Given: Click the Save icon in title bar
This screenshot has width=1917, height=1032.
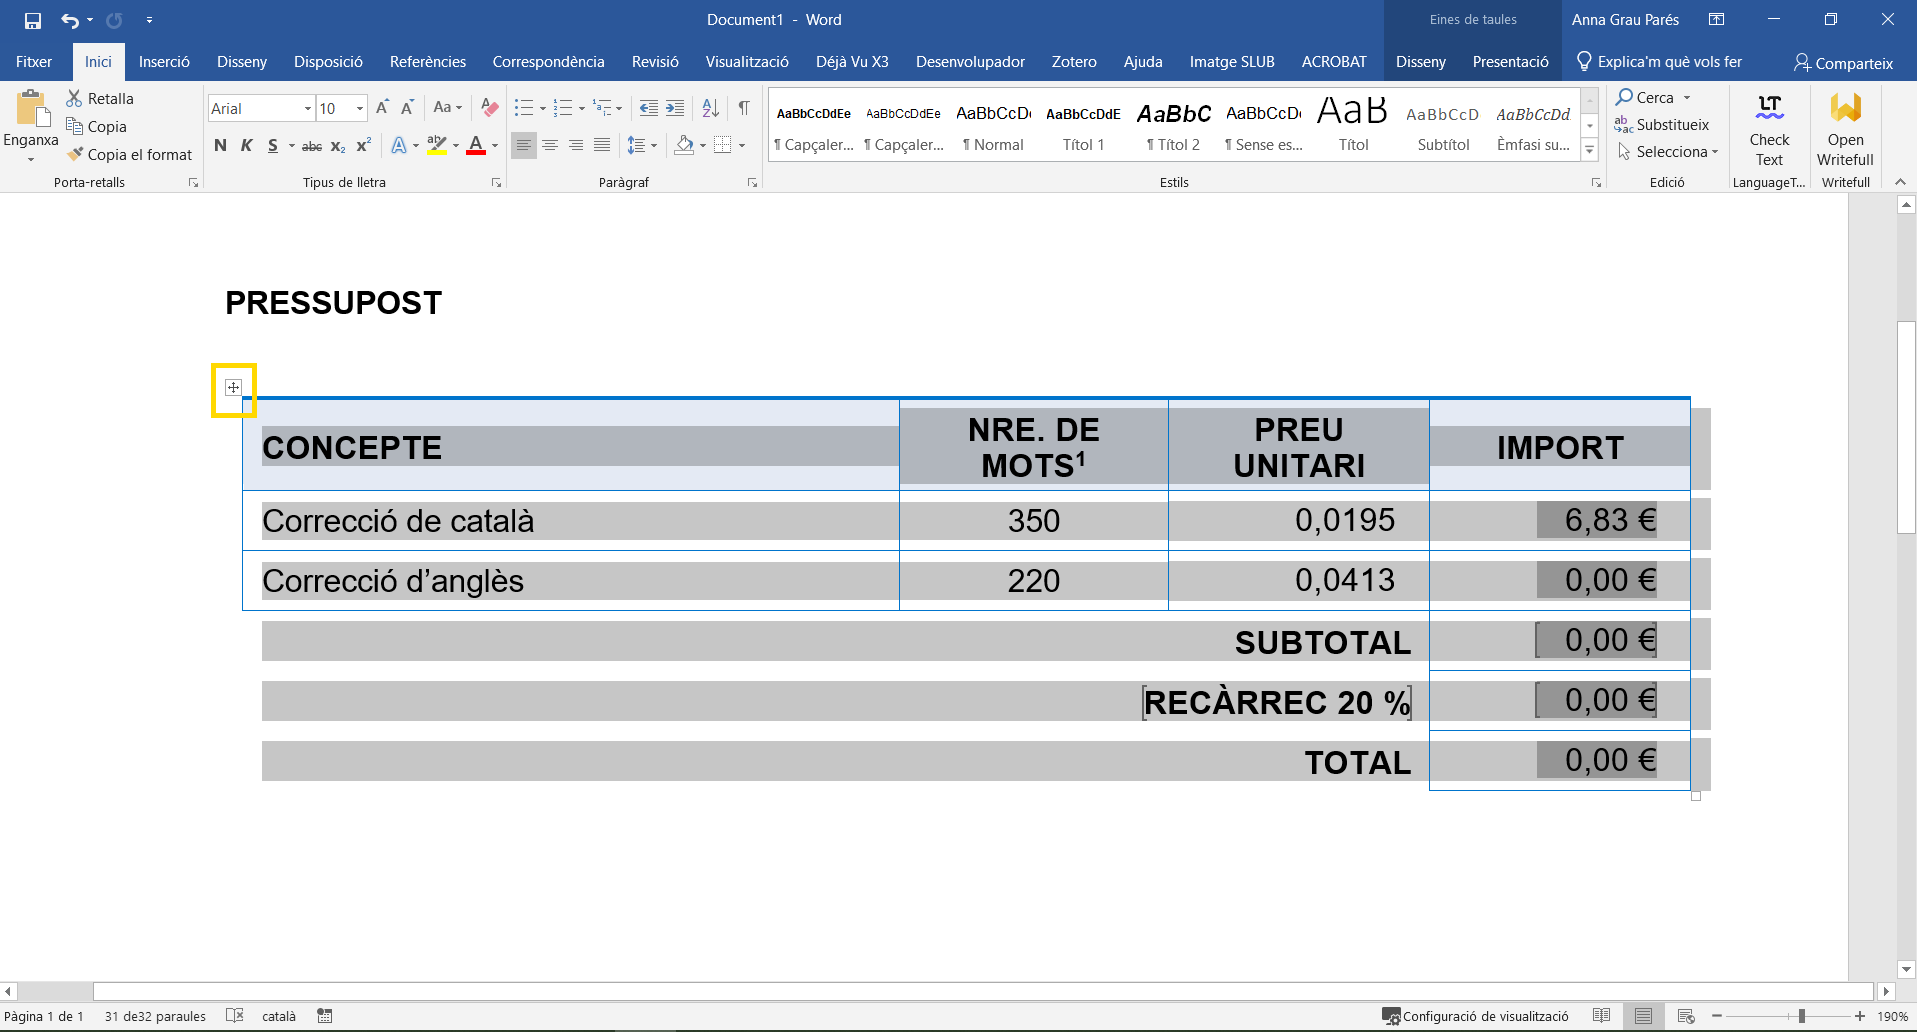Looking at the screenshot, I should [x=33, y=20].
